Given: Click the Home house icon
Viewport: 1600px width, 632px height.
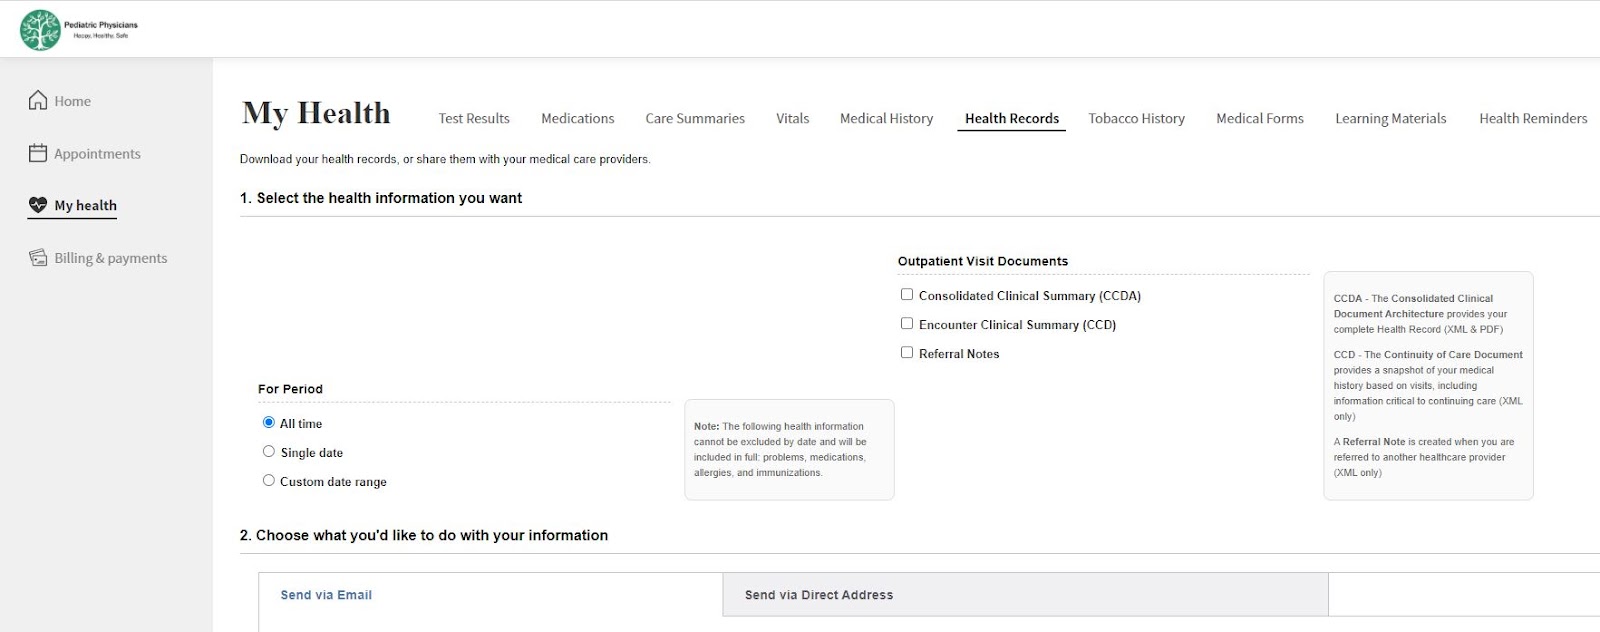Looking at the screenshot, I should [38, 100].
